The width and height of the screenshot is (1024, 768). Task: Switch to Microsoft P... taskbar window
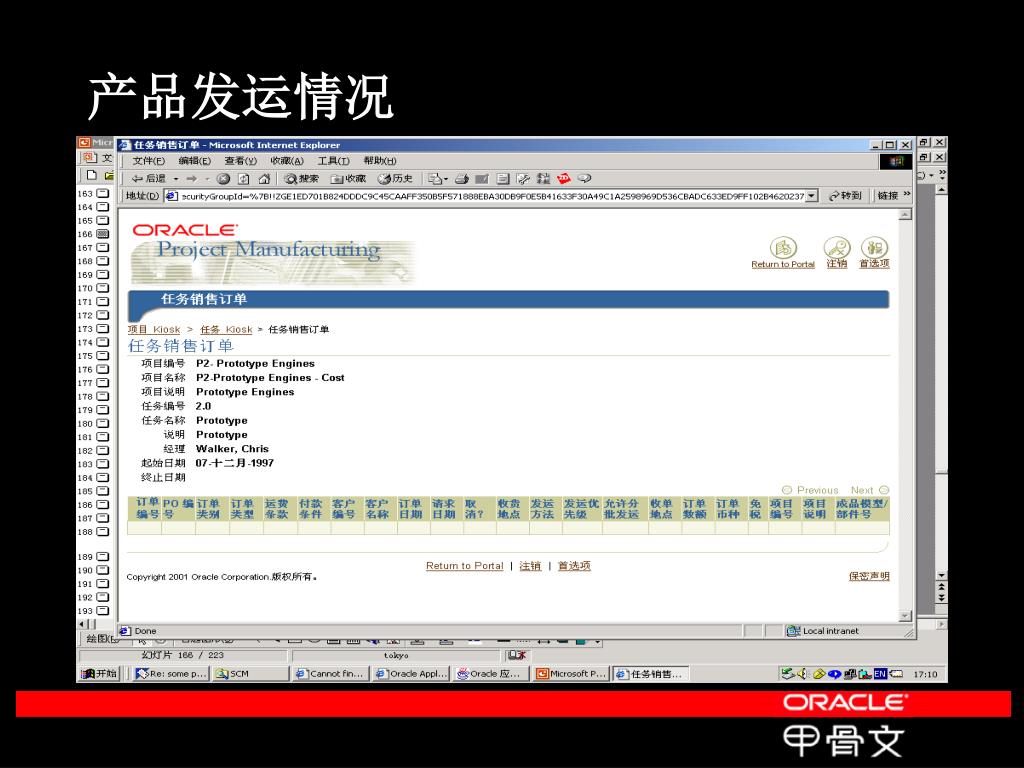pos(571,674)
